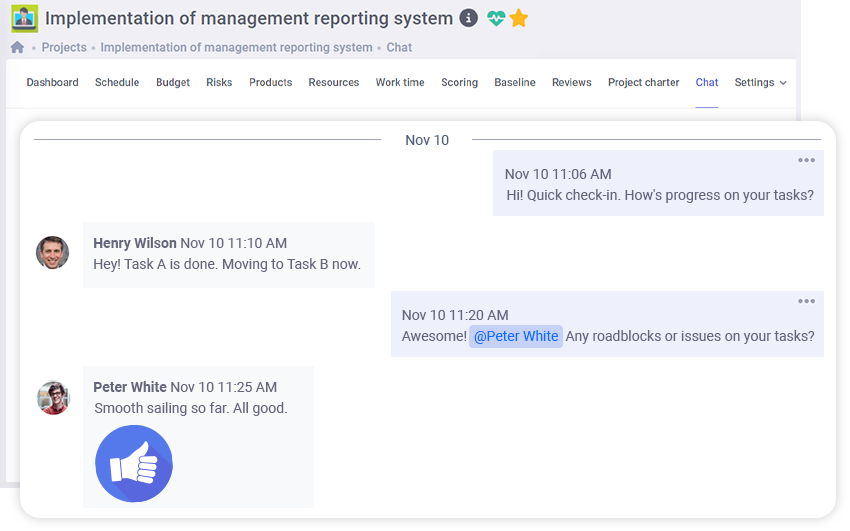Click Henry Wilson's avatar photo
The width and height of the screenshot is (850, 531).
53,253
